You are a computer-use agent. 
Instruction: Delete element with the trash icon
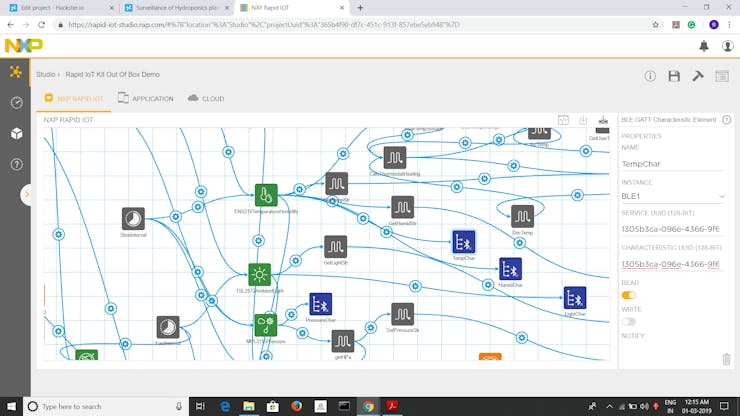[x=726, y=359]
